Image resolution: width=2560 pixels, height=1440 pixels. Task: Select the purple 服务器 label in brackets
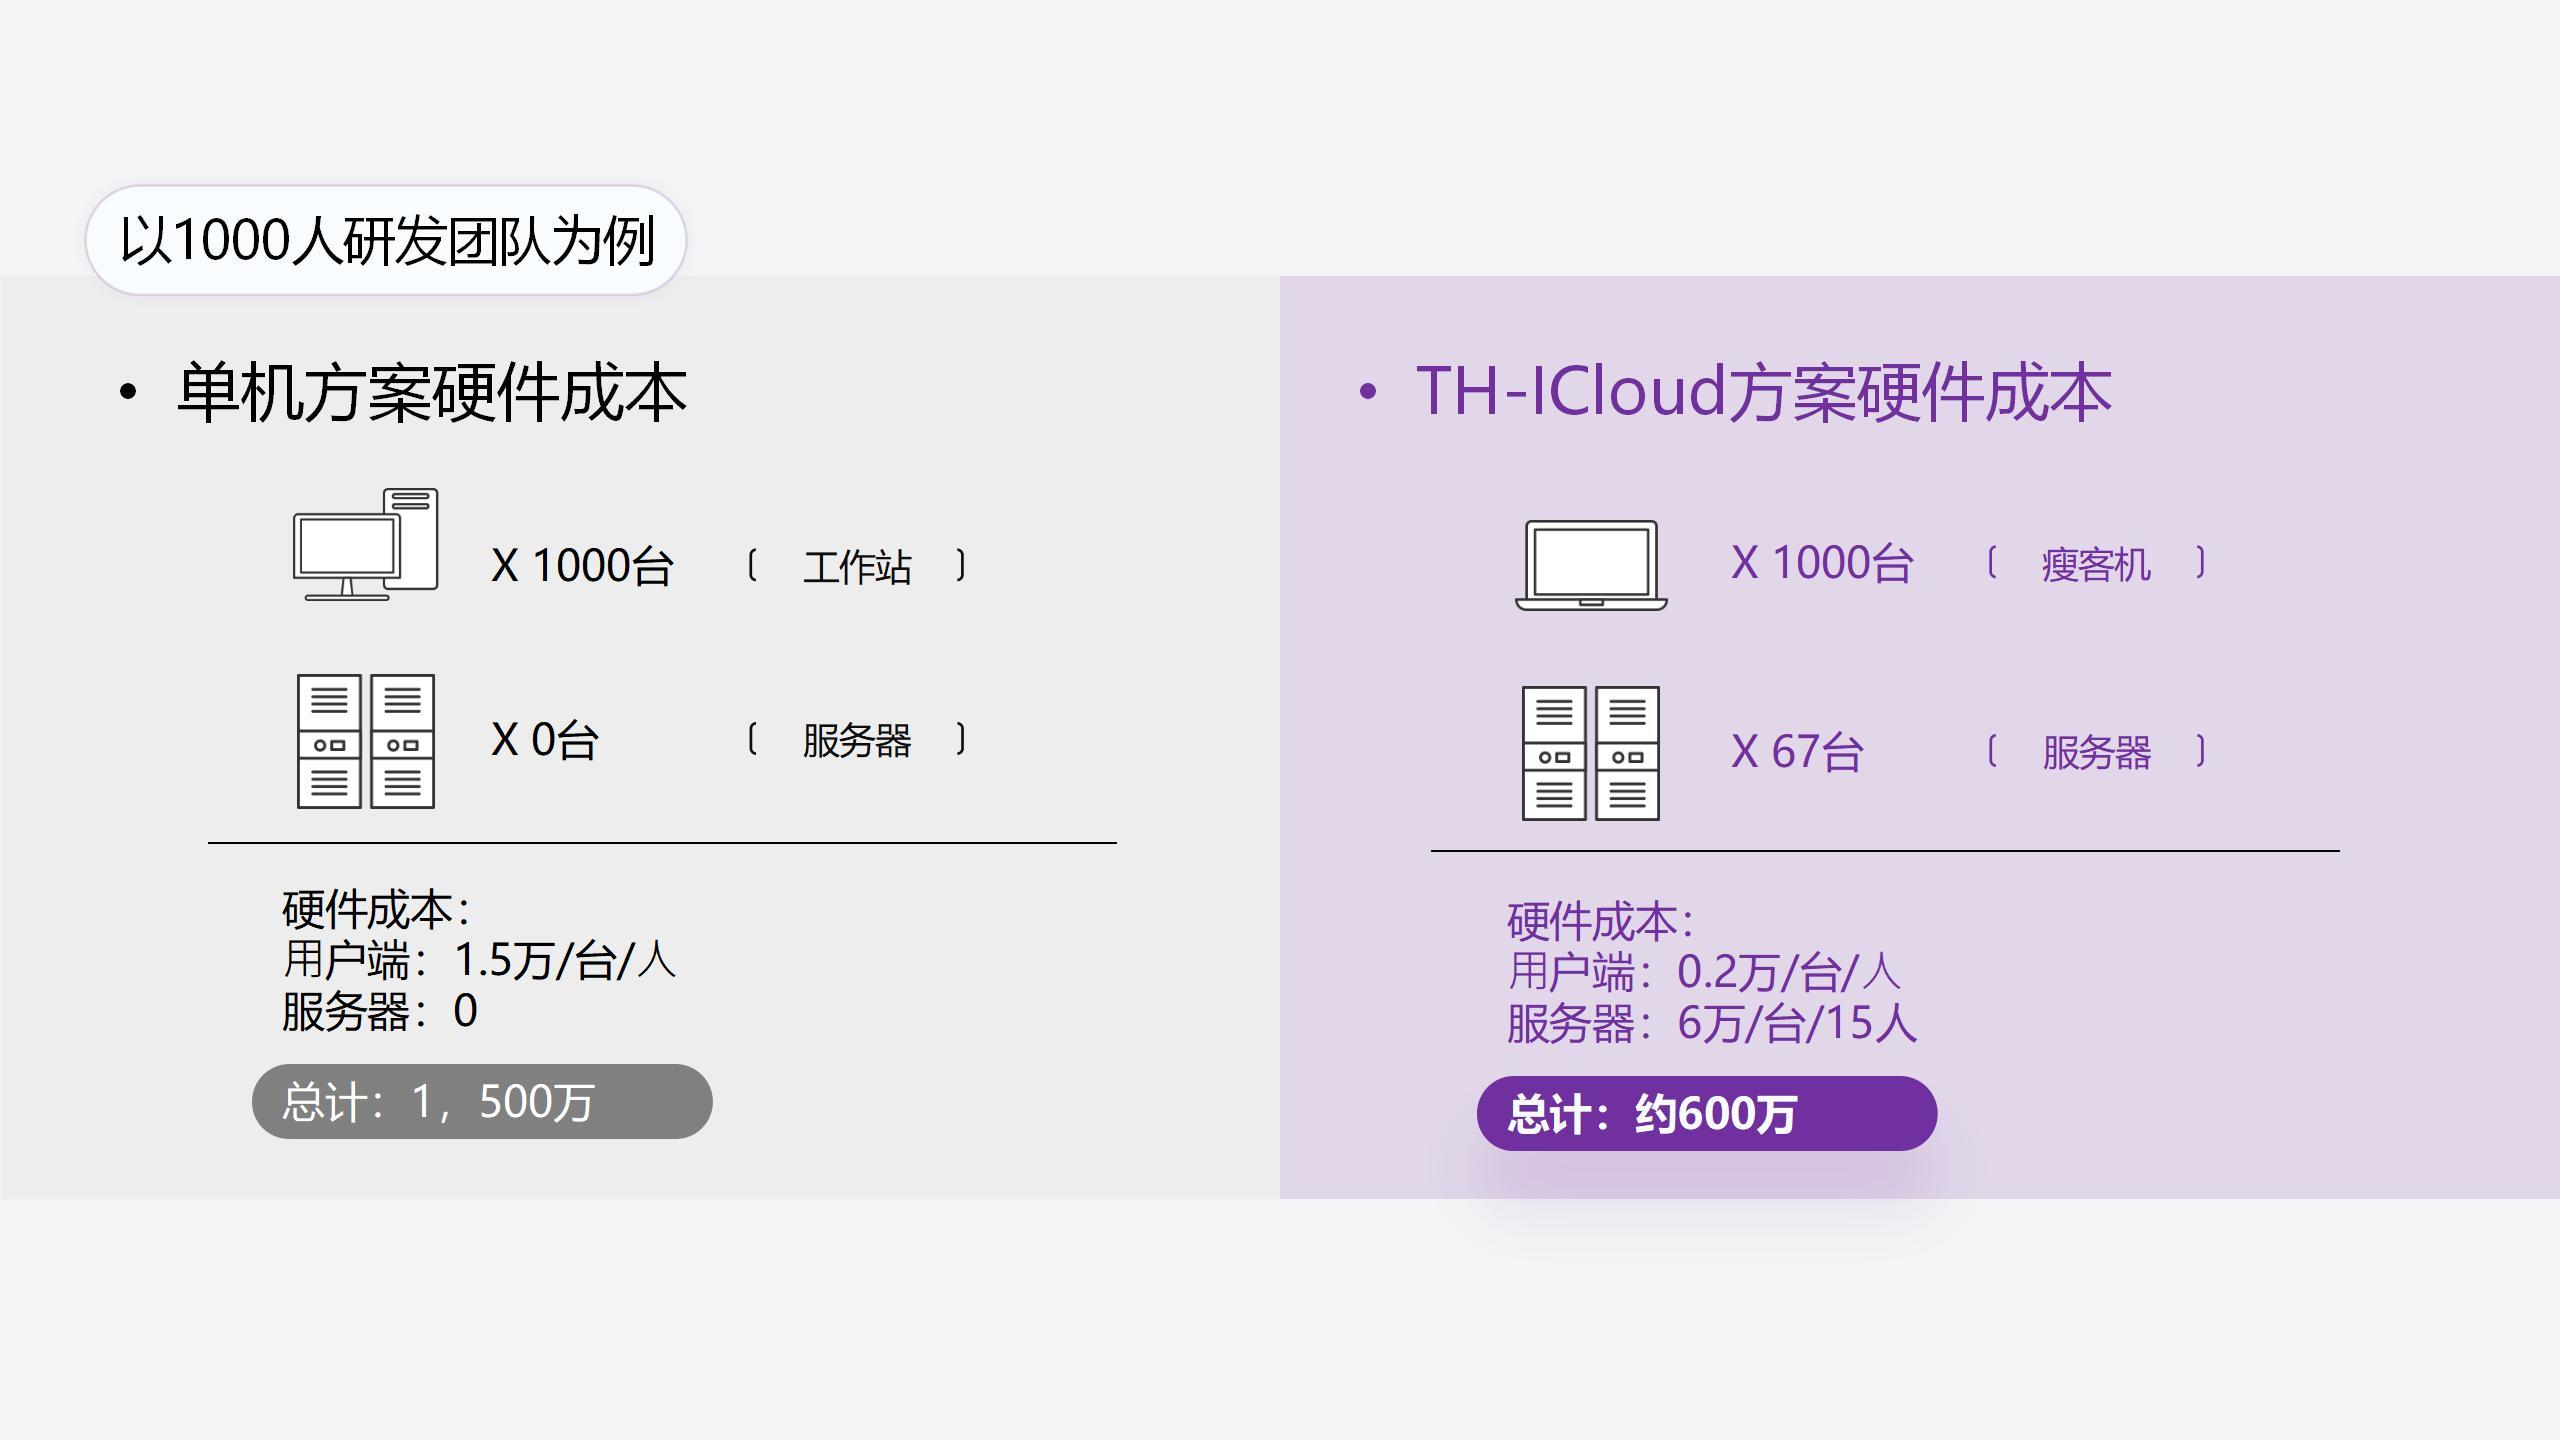(2096, 753)
